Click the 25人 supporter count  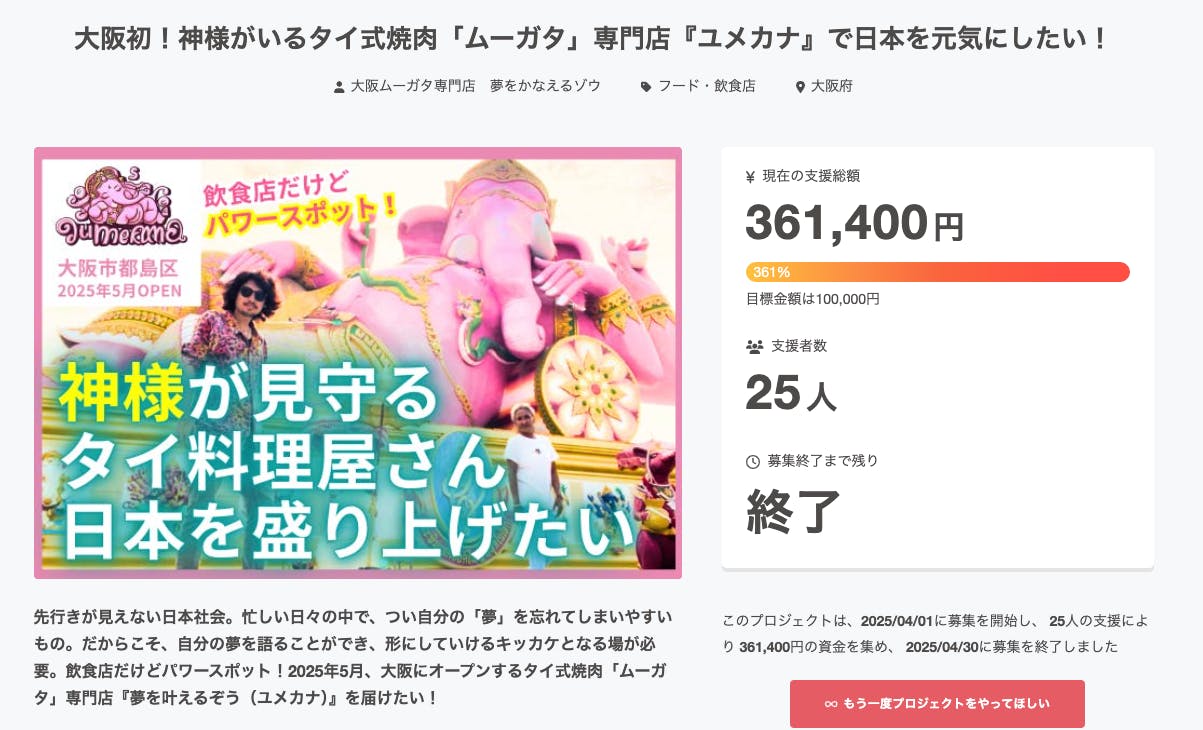click(790, 394)
